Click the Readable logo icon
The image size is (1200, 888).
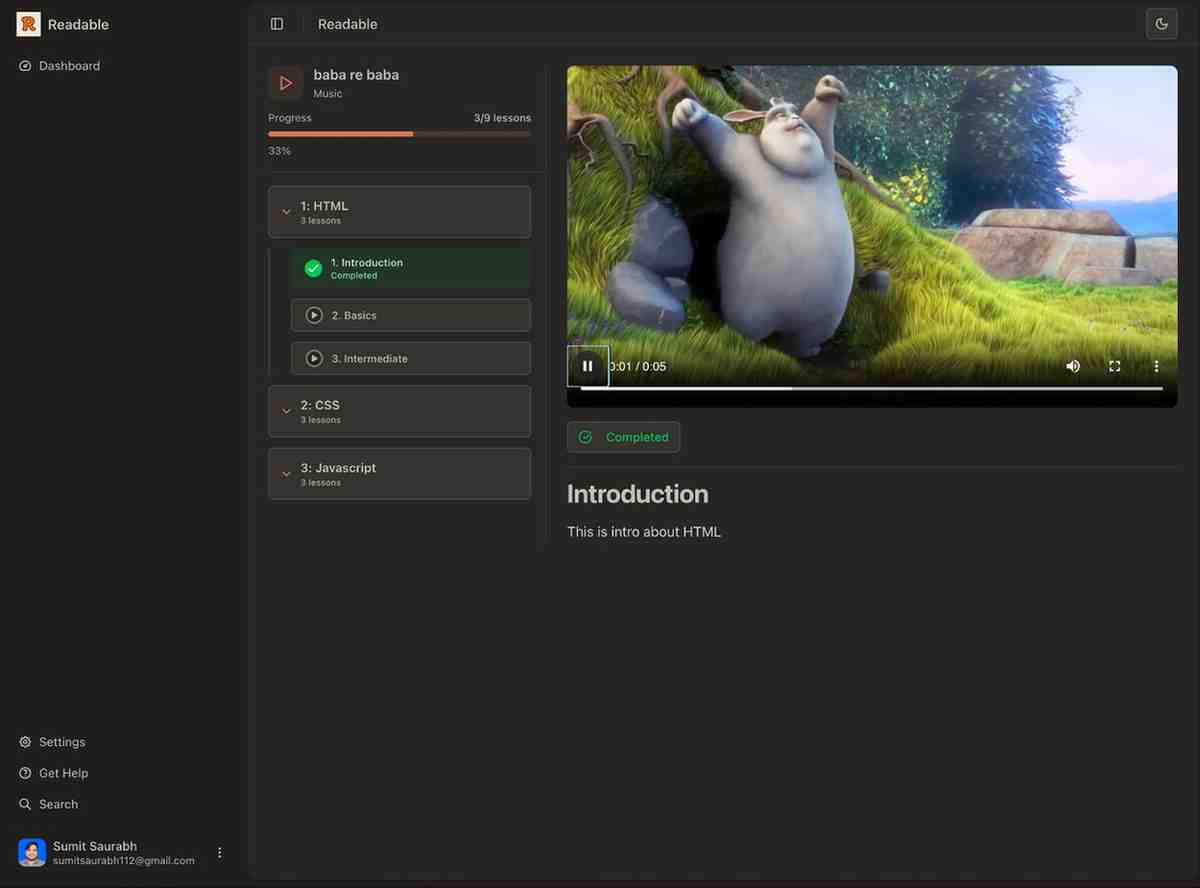[28, 24]
